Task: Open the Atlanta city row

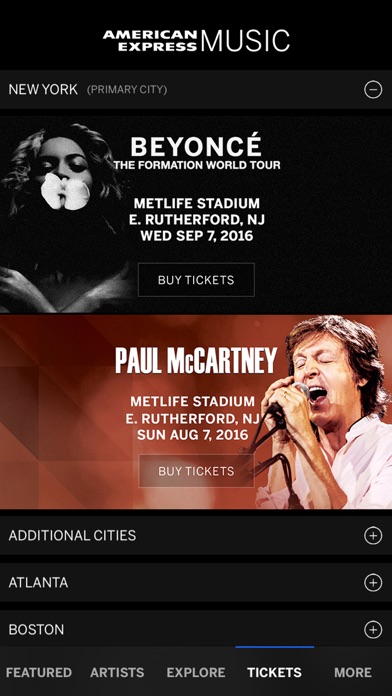Action: (x=196, y=582)
